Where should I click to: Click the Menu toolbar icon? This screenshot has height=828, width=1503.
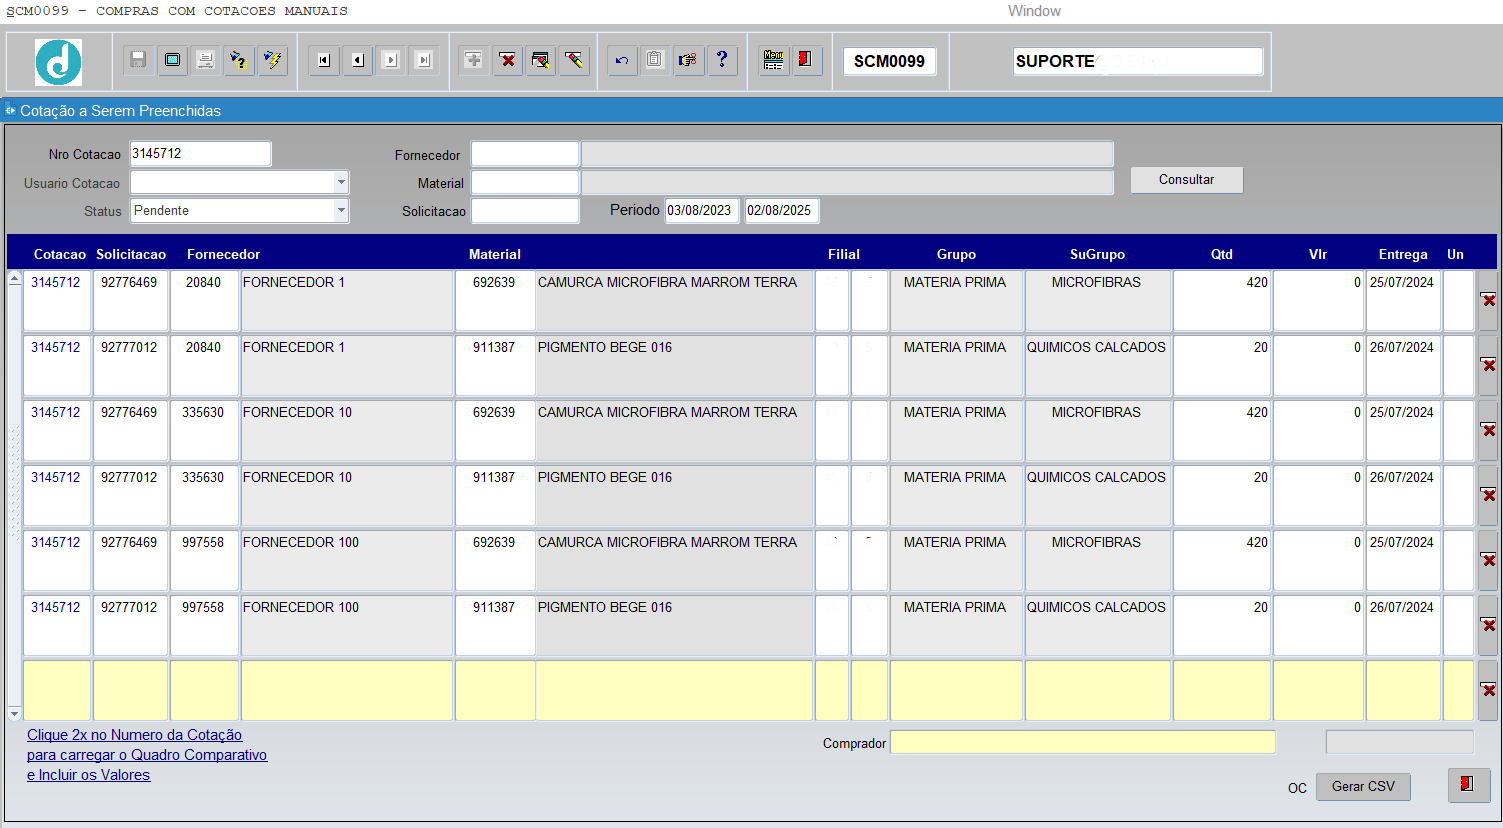click(x=773, y=61)
